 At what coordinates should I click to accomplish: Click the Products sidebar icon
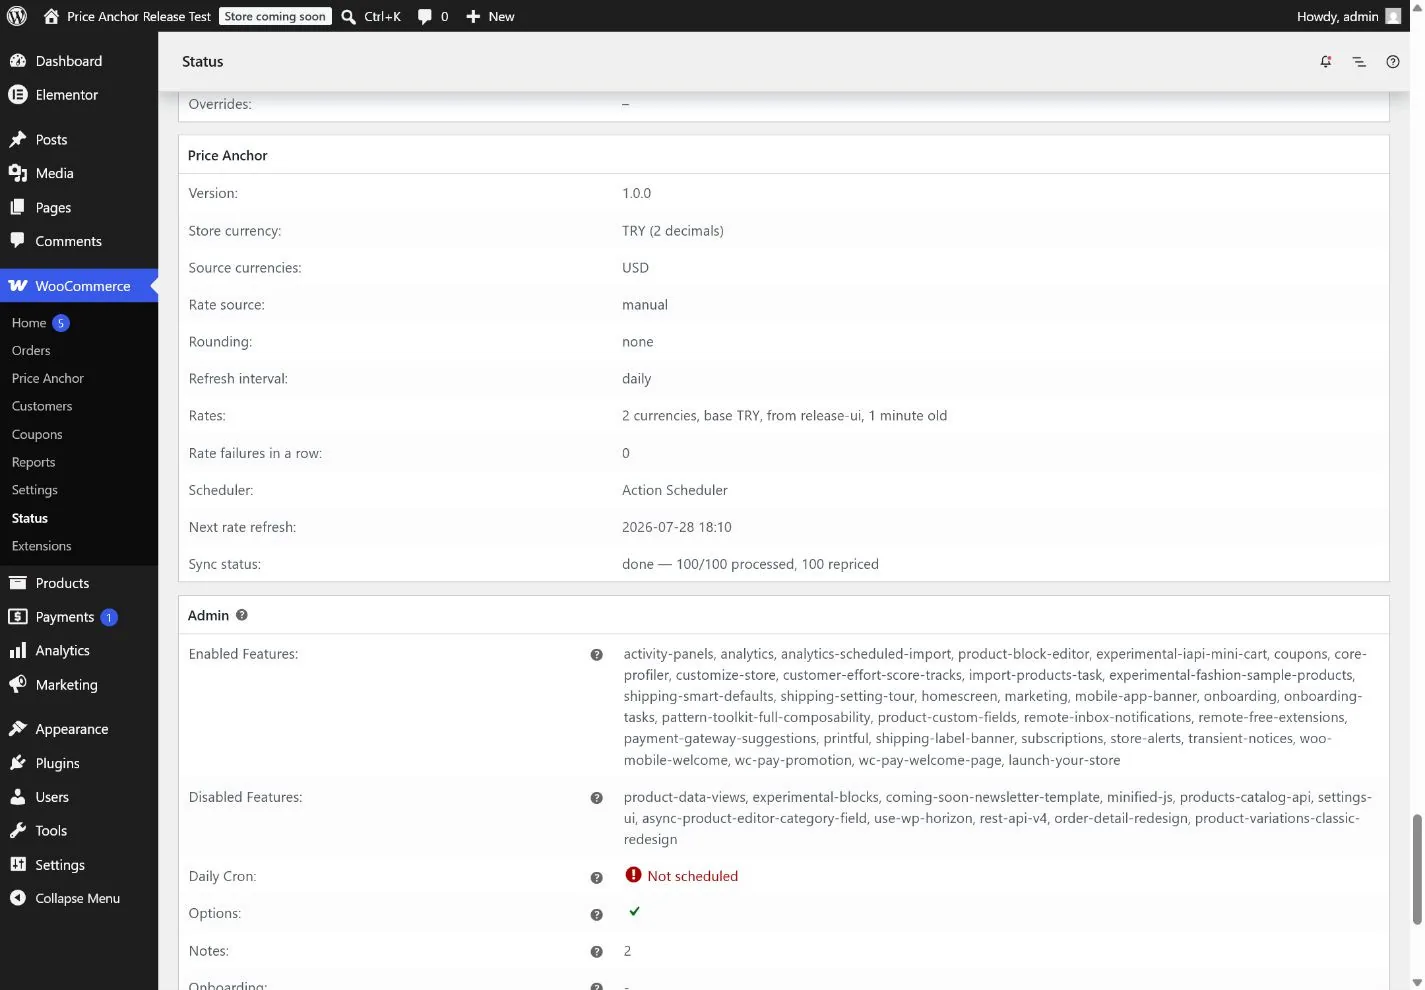[17, 583]
